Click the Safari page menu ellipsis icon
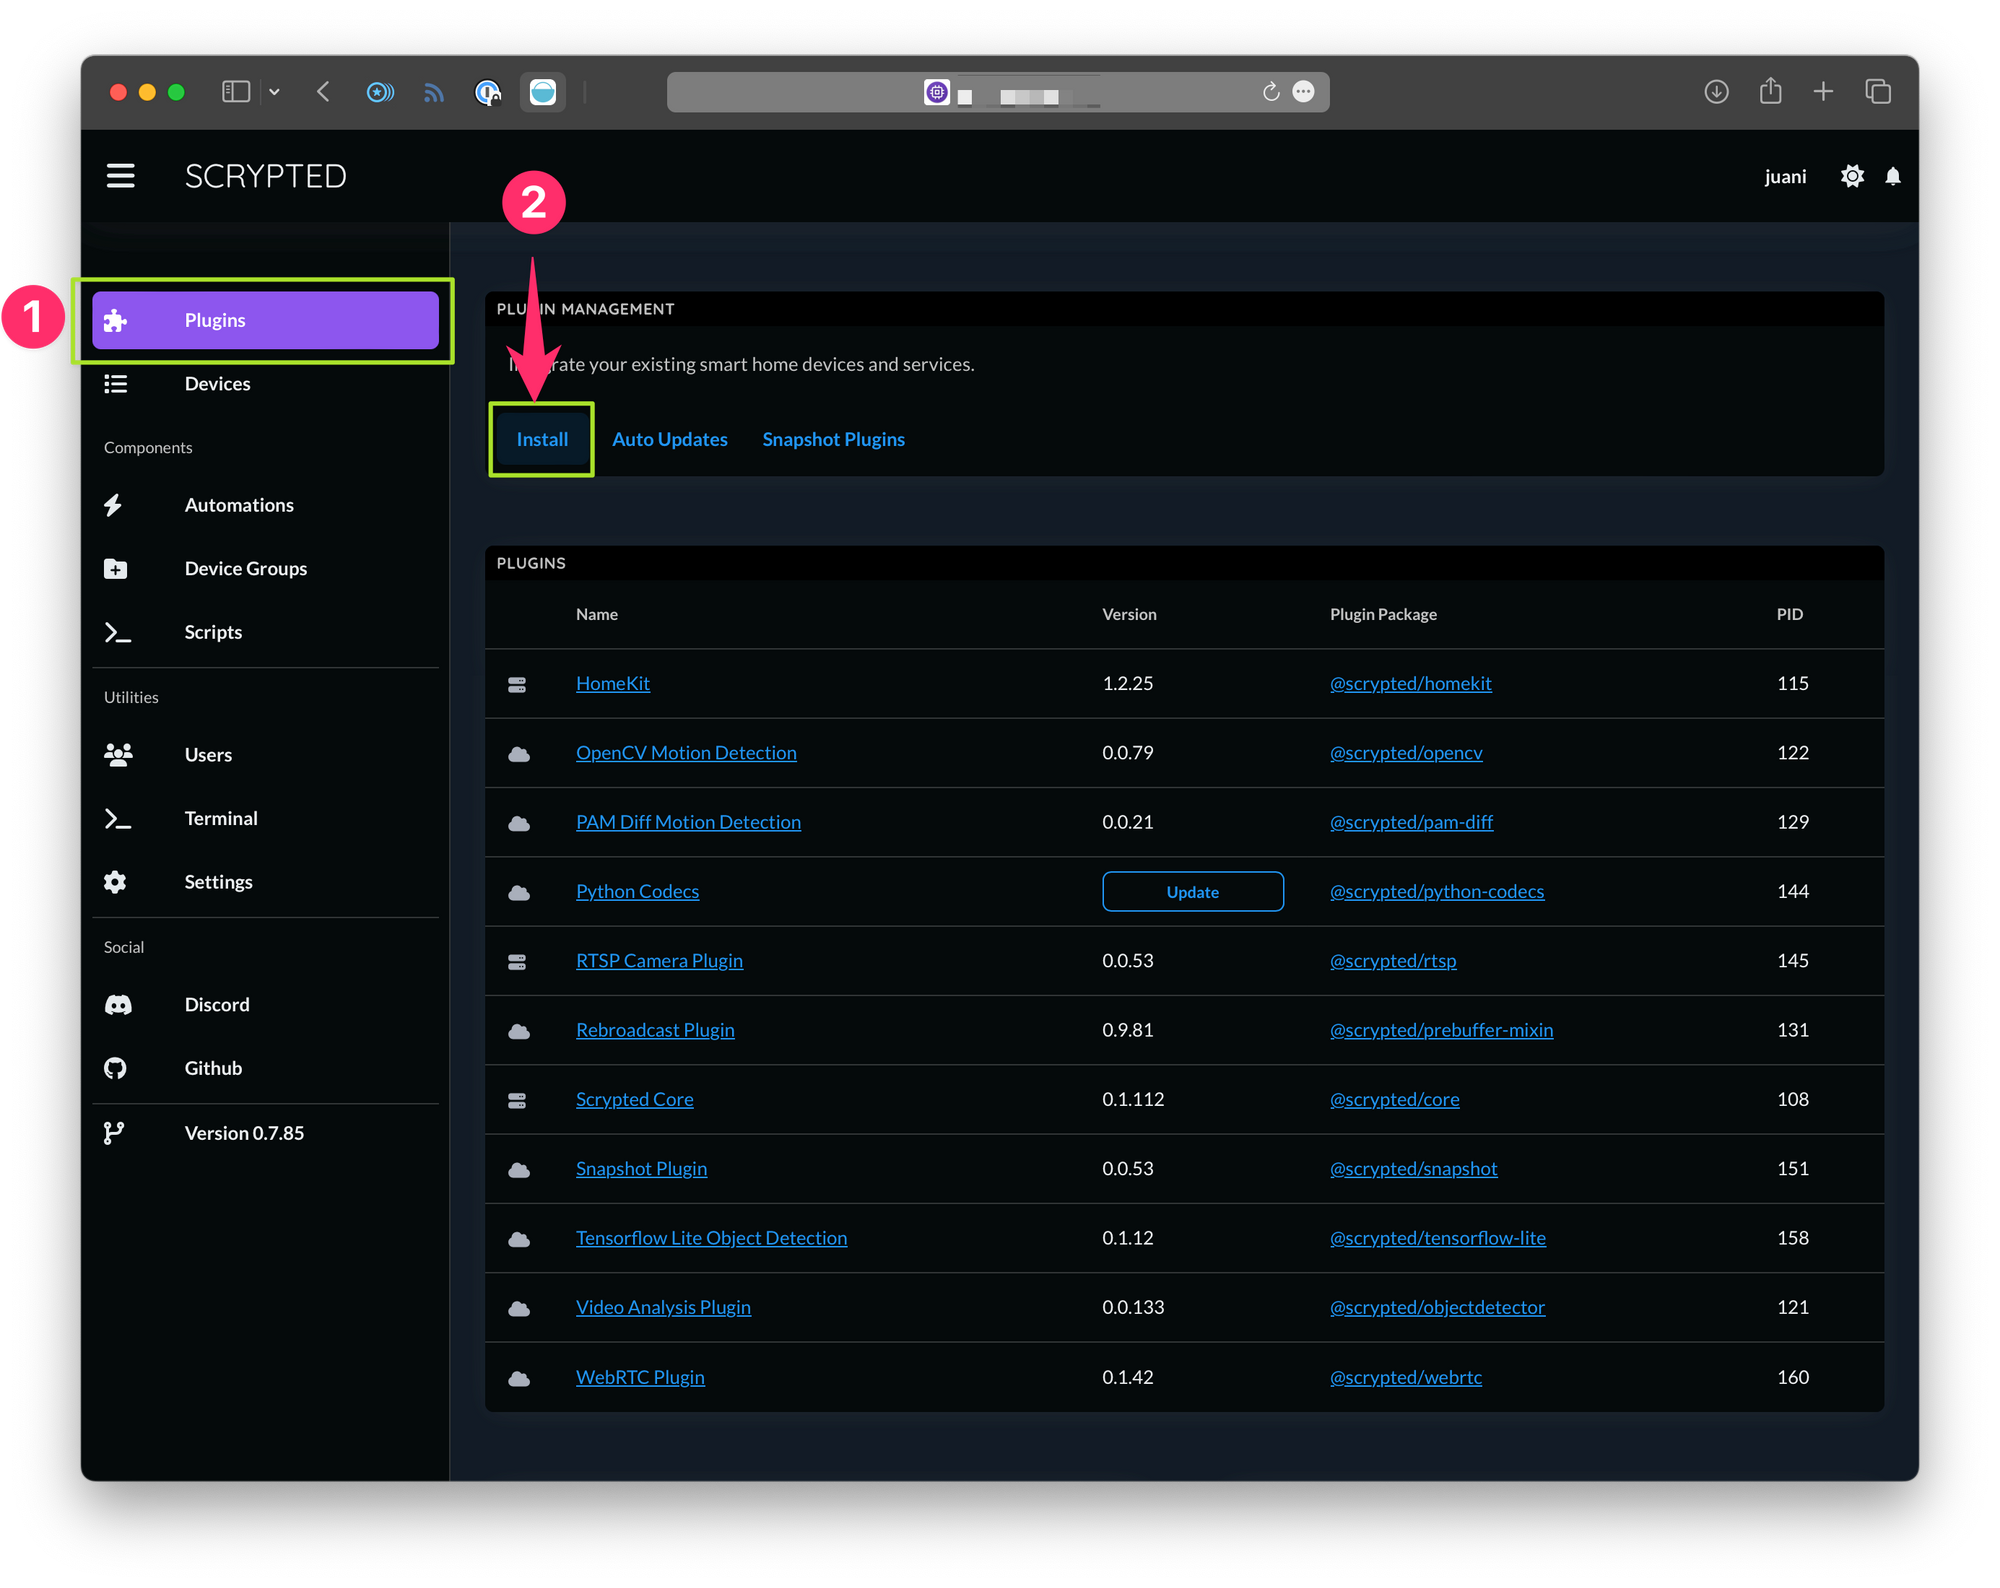The width and height of the screenshot is (2000, 1588). click(1304, 92)
